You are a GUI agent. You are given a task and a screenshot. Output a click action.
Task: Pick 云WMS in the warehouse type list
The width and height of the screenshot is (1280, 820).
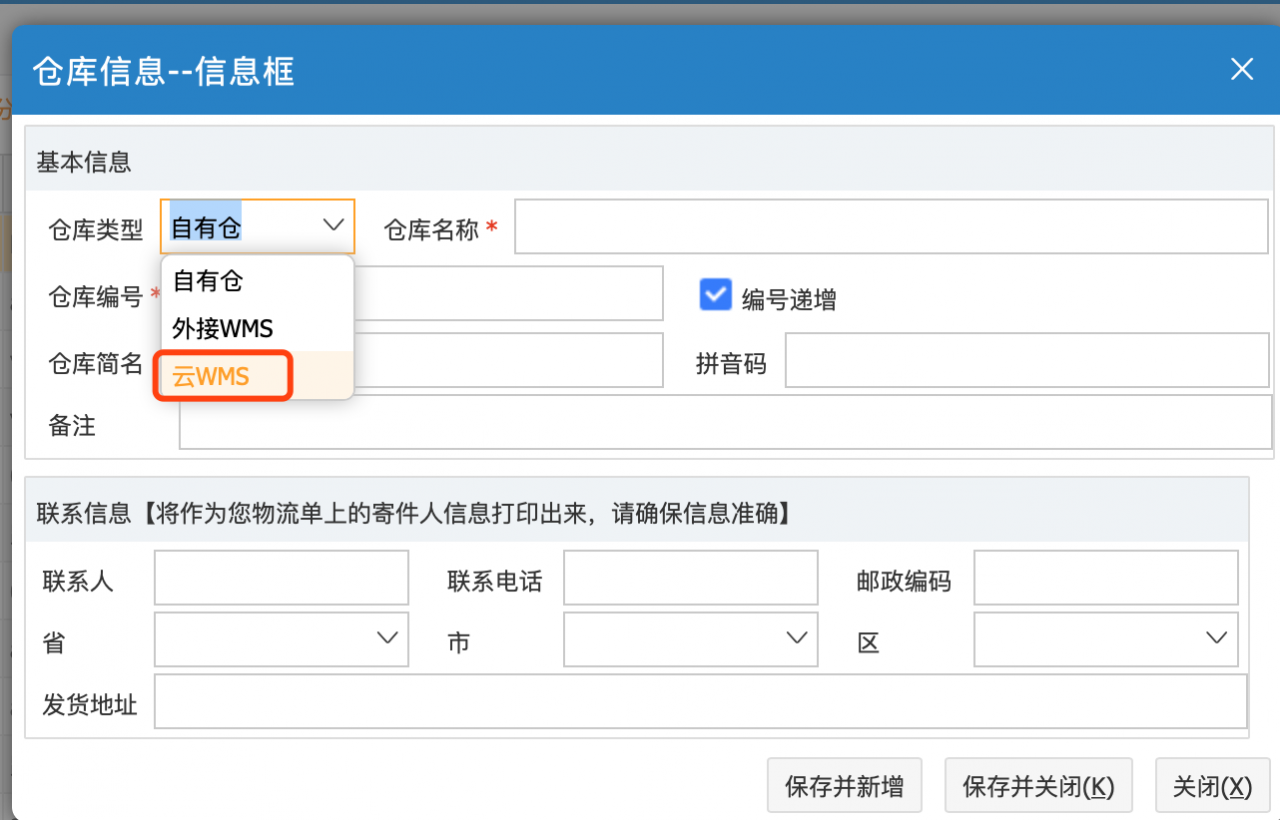[x=211, y=377]
